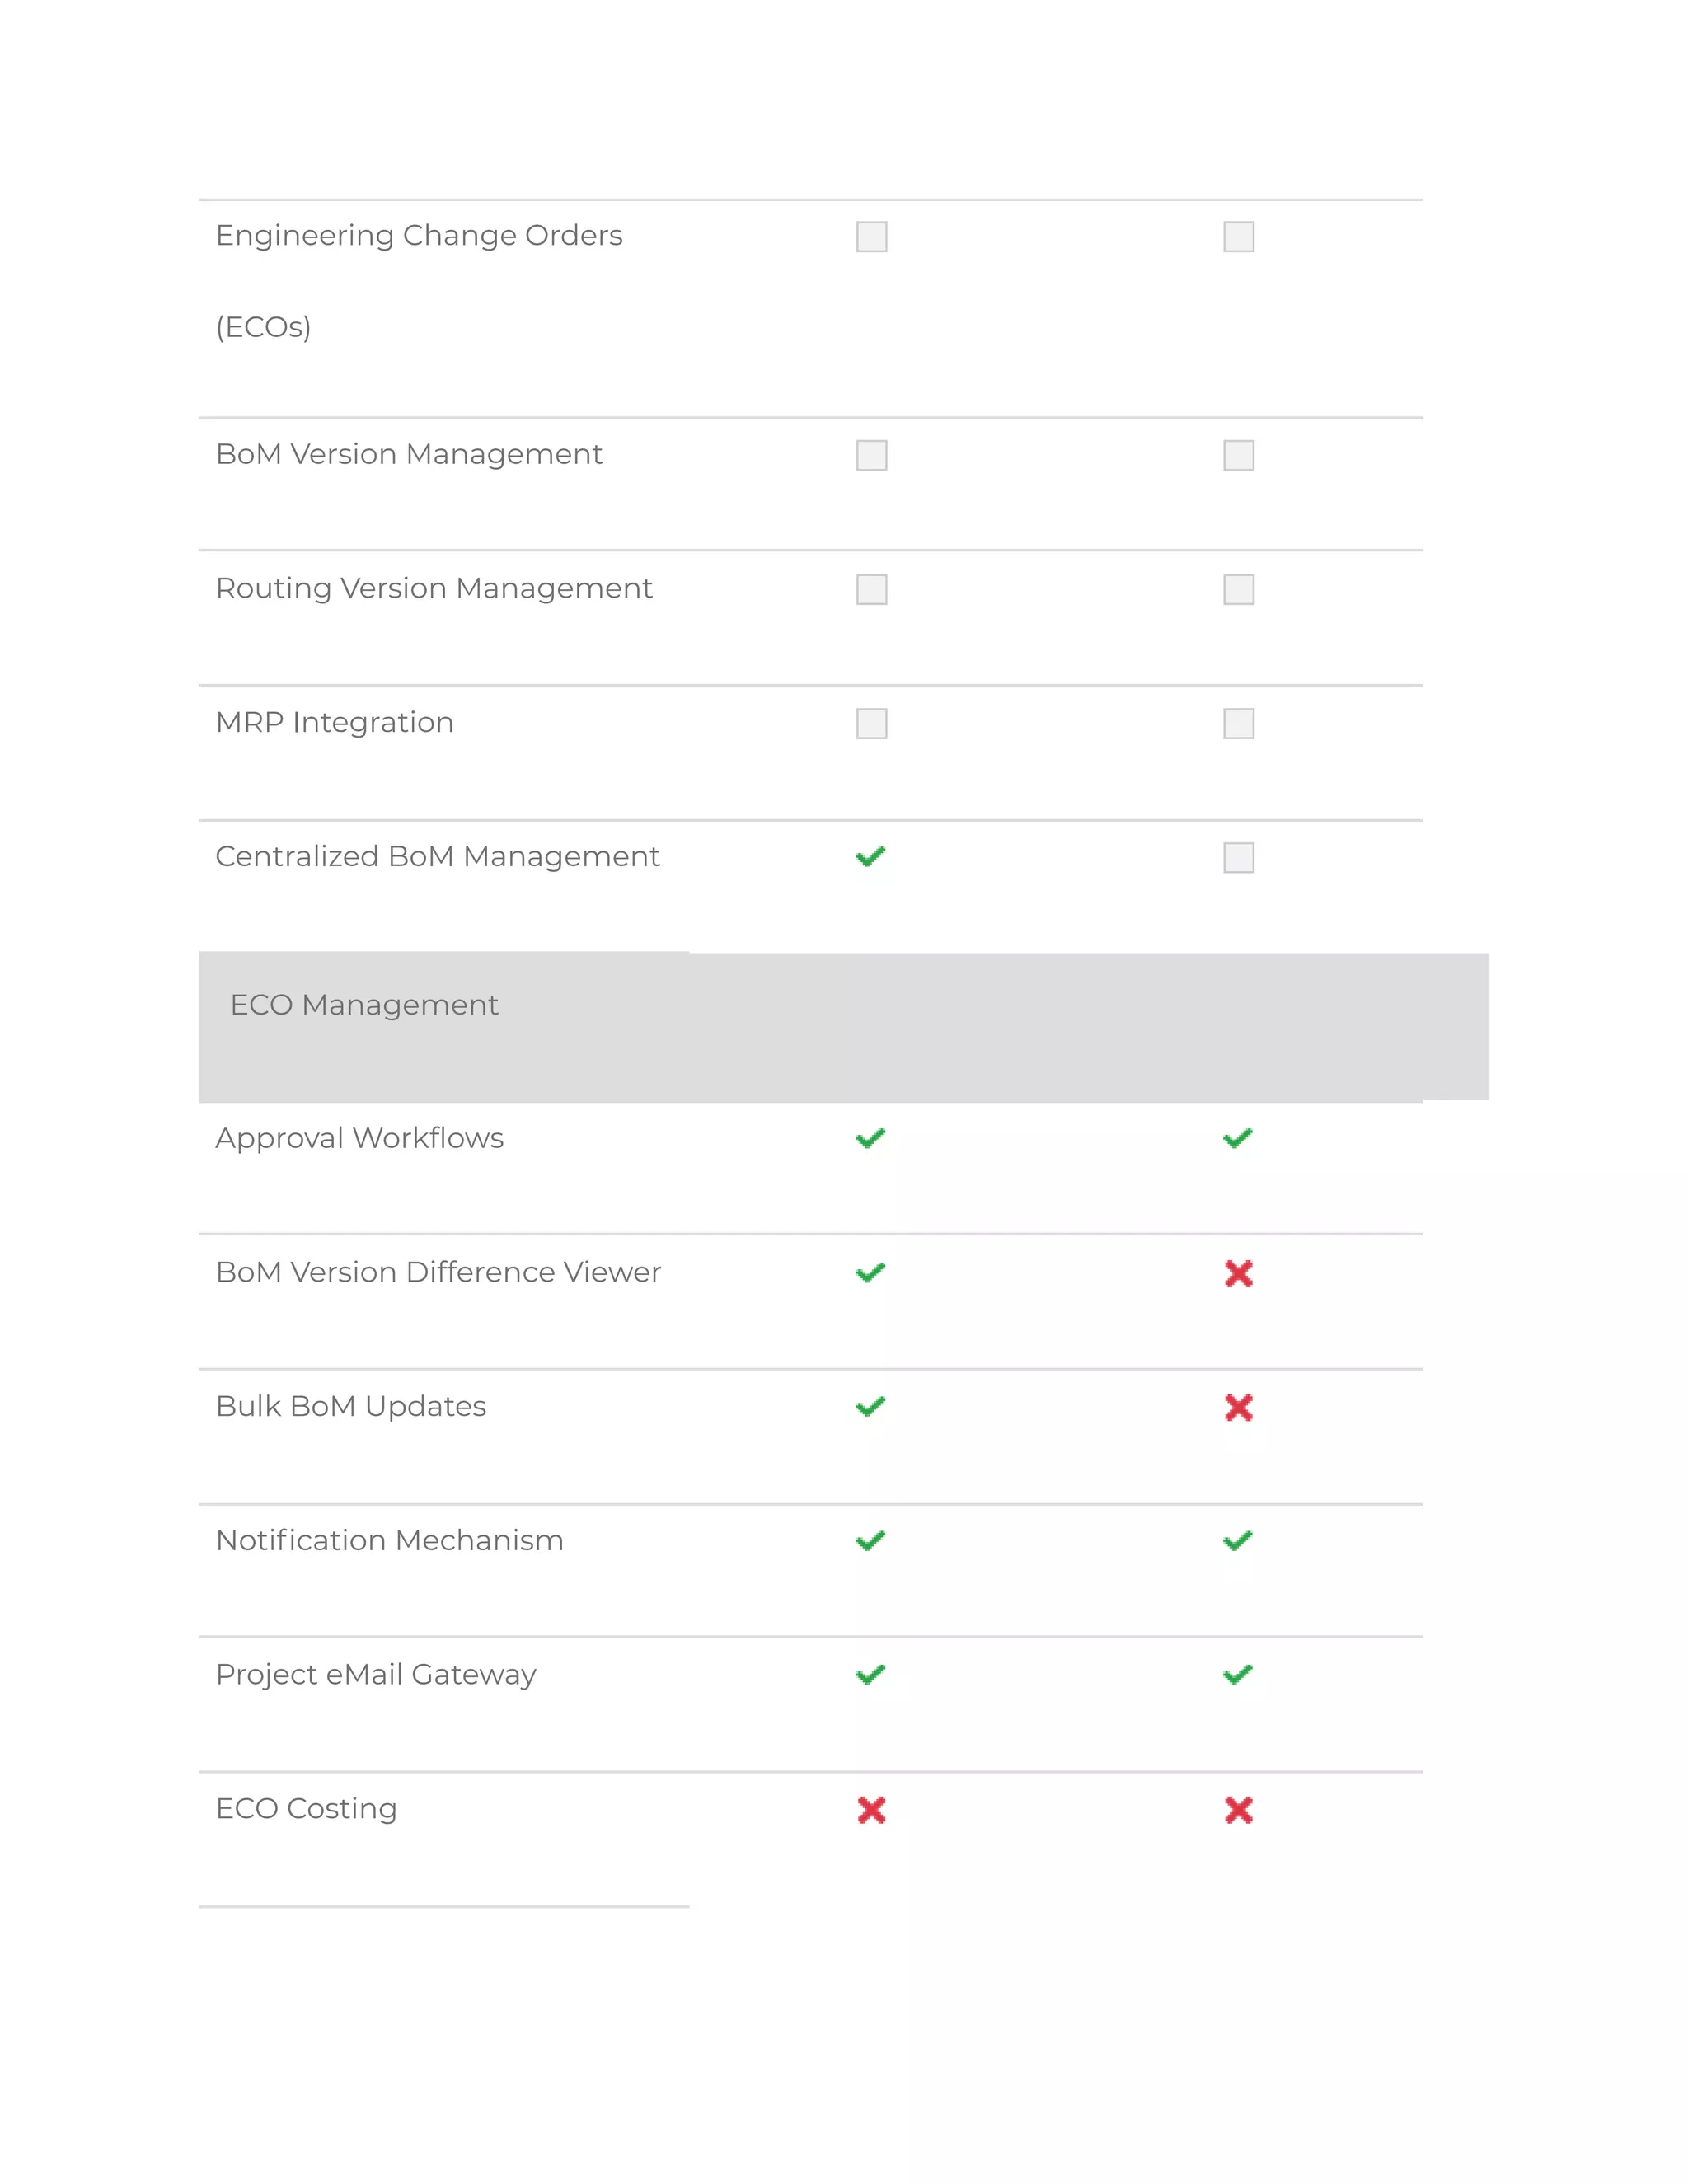Click the Engineering Change Orders label

419,236
